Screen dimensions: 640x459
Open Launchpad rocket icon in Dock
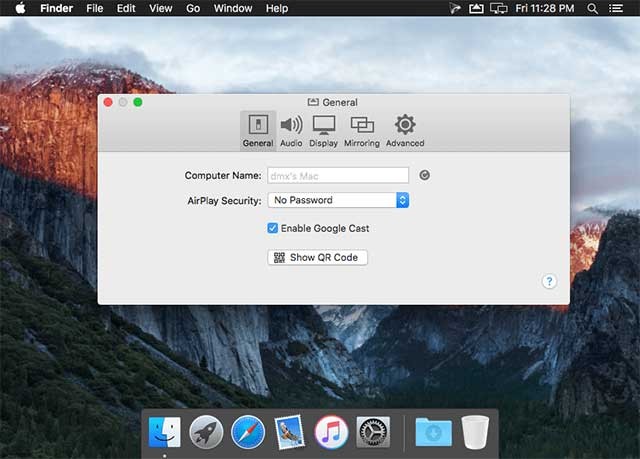[206, 432]
